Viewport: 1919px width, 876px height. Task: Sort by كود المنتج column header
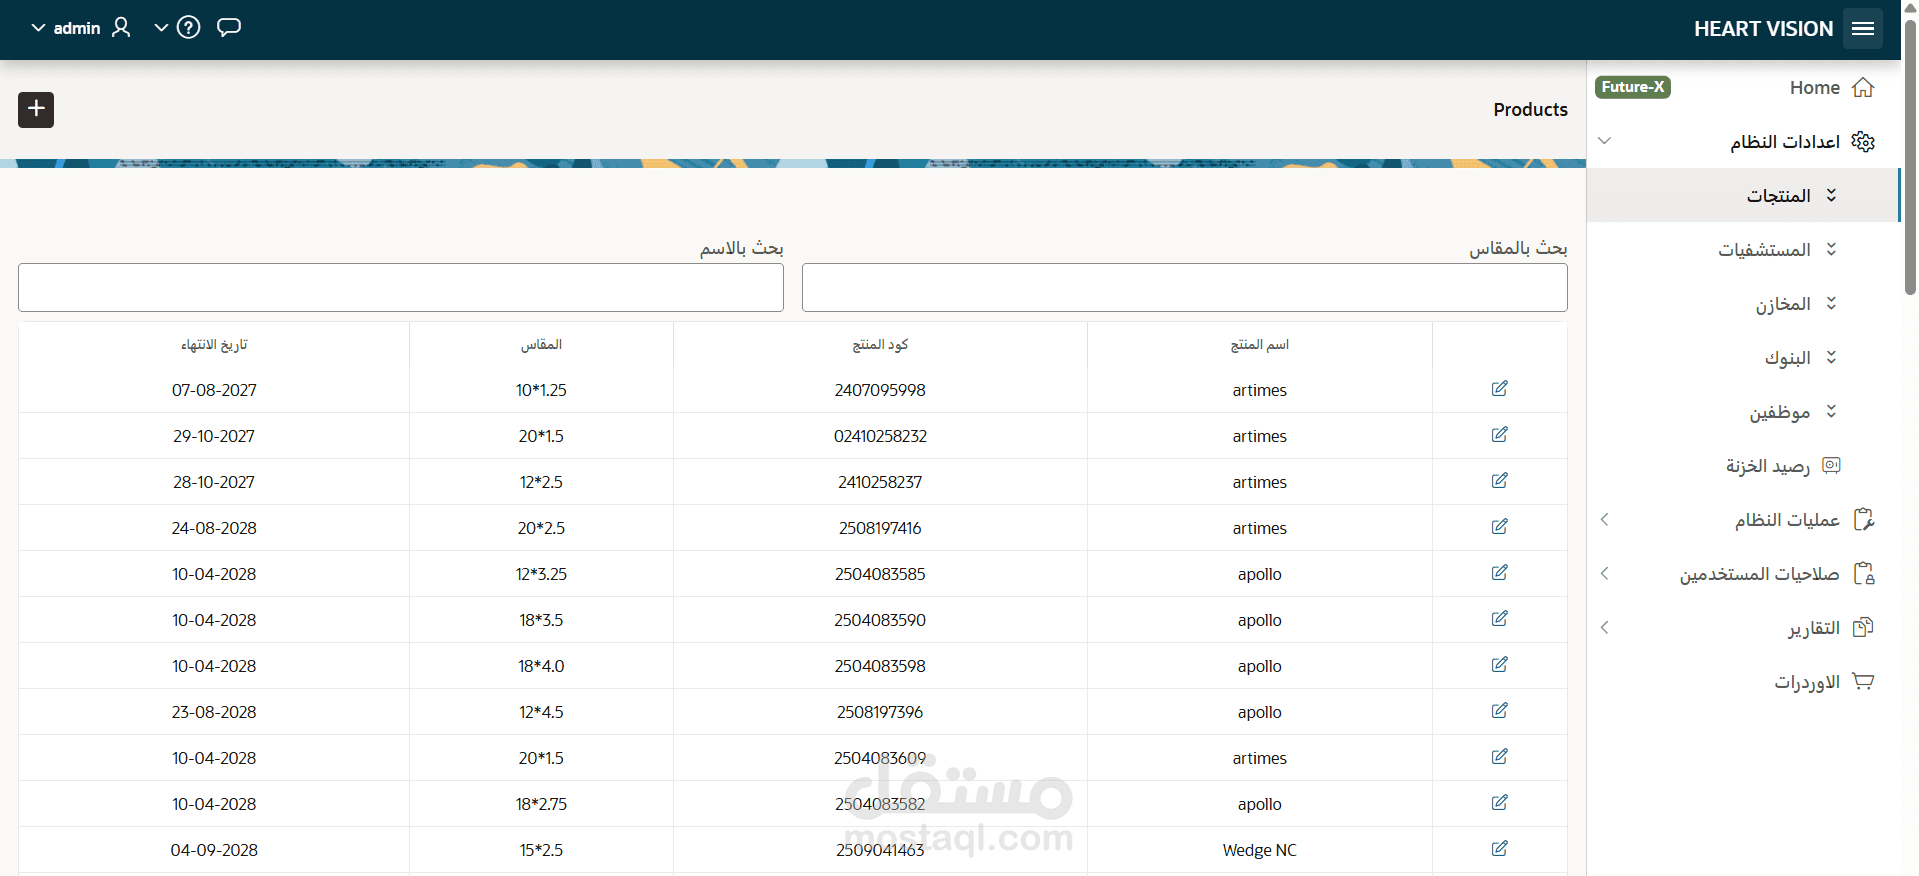click(880, 345)
